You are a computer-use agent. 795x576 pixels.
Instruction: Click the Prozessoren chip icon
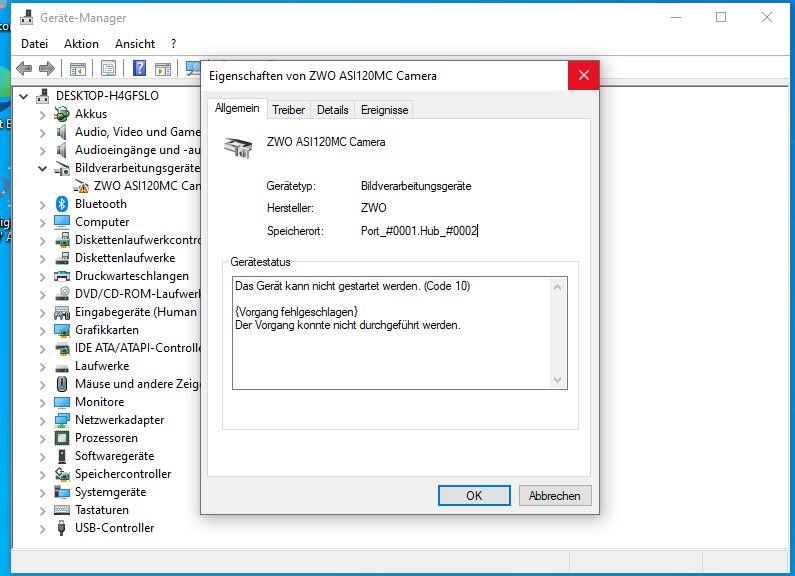(62, 438)
